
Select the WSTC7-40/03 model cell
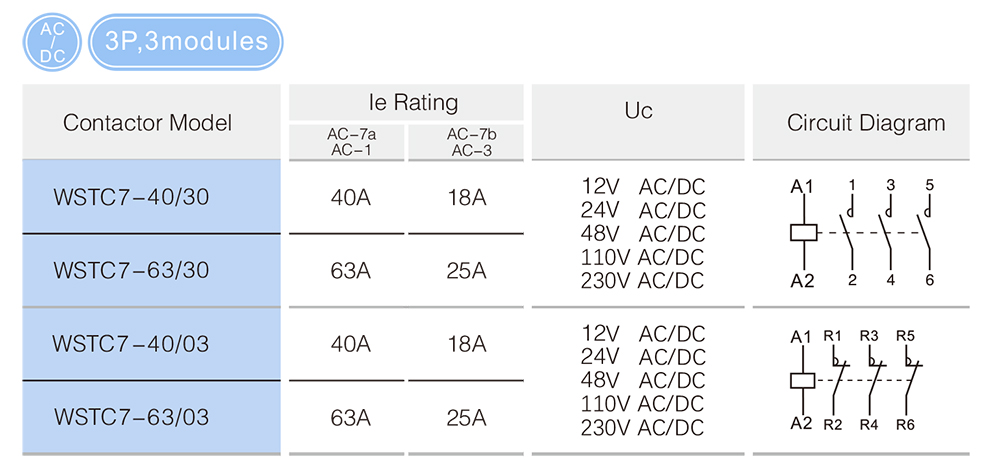[x=151, y=344]
